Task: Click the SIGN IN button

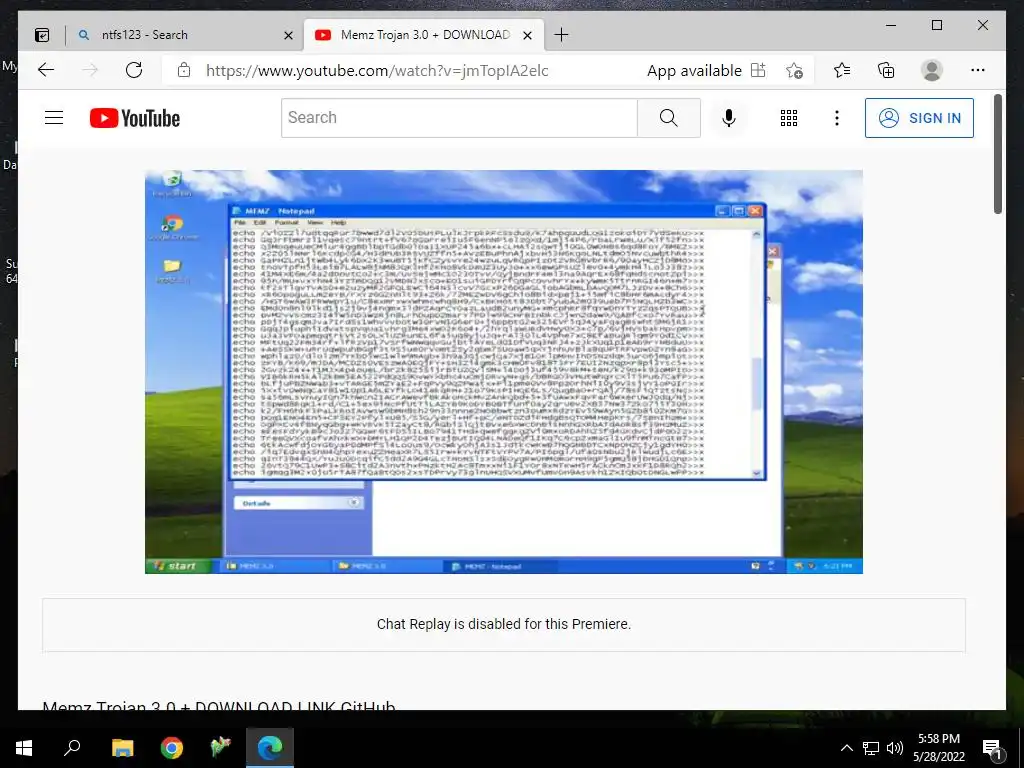Action: (920, 118)
